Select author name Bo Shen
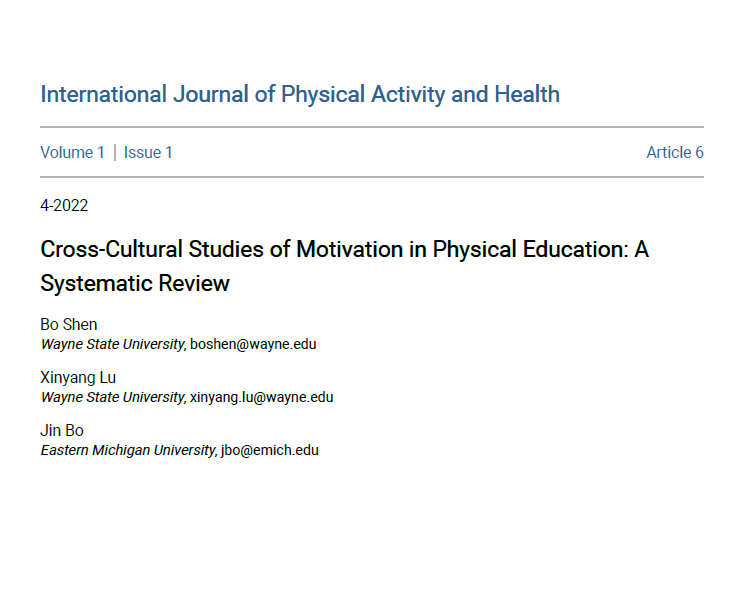 tap(69, 324)
